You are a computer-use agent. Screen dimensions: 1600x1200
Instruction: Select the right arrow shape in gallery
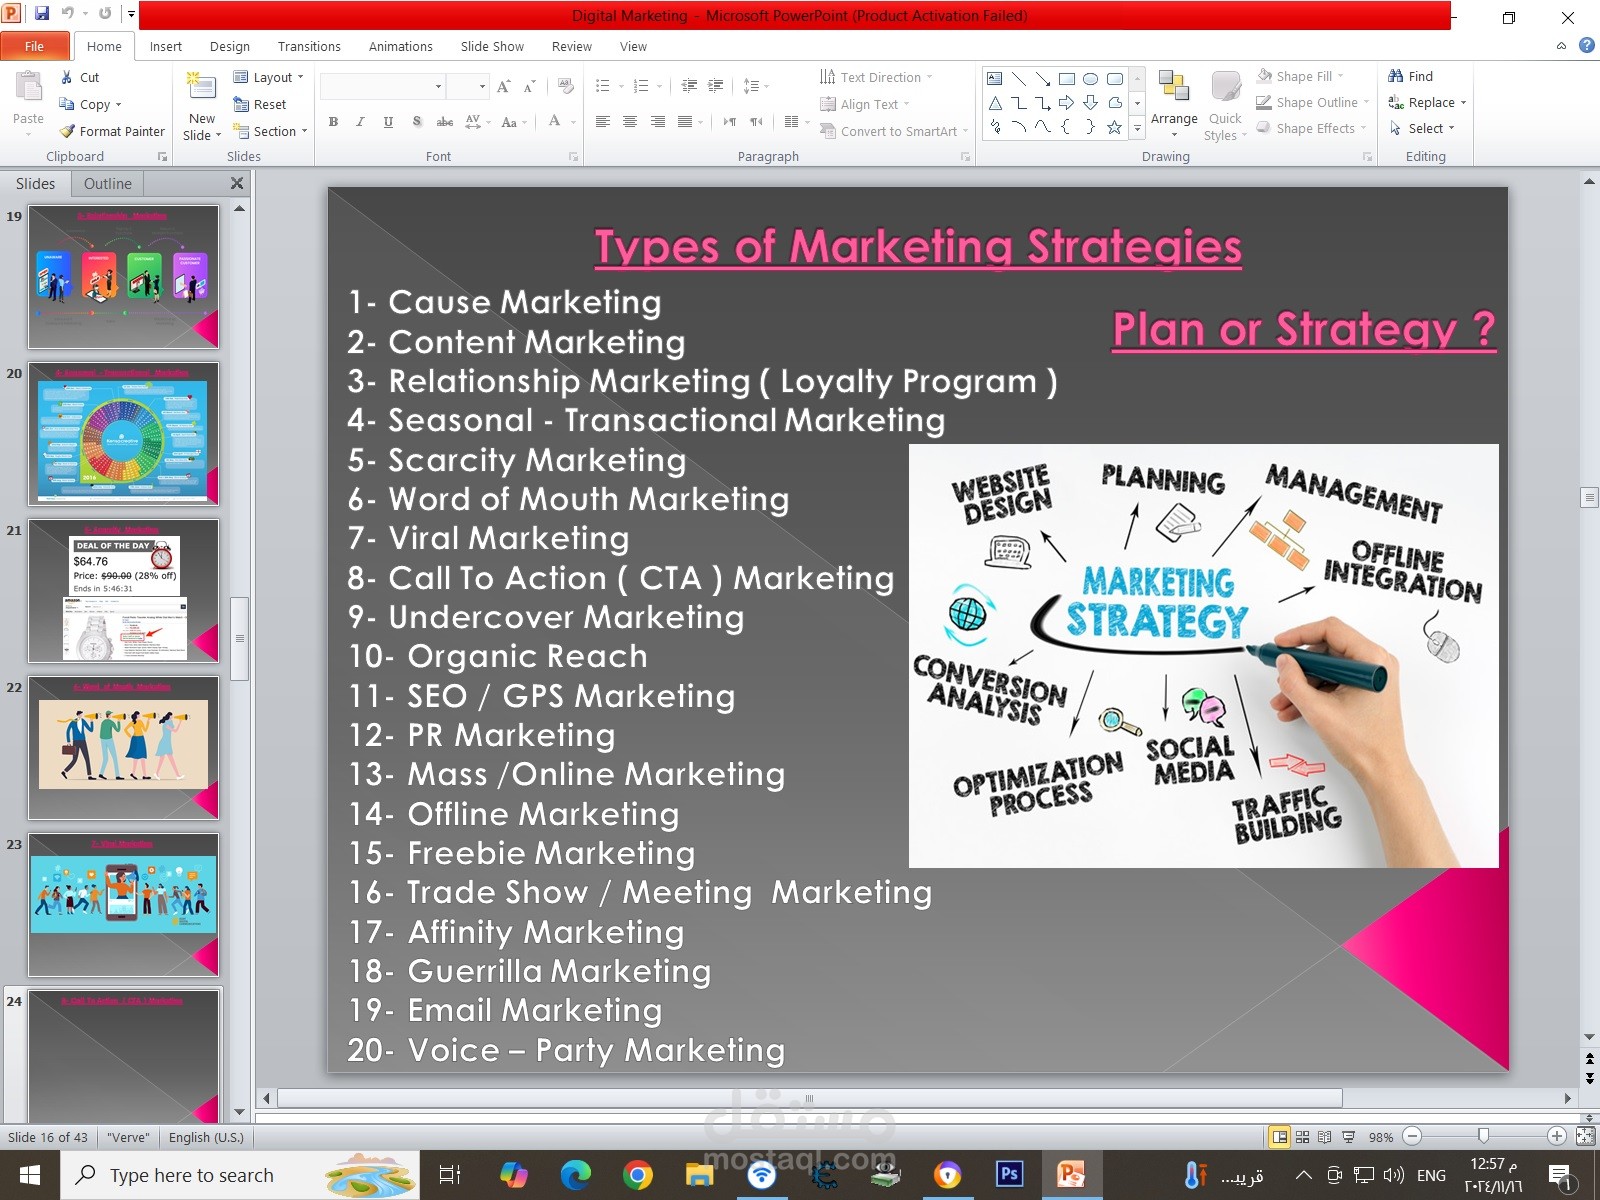point(1067,103)
